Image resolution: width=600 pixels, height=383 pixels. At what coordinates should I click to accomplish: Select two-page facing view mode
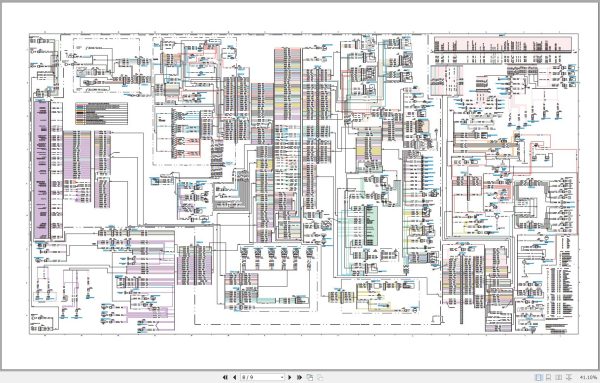(559, 377)
